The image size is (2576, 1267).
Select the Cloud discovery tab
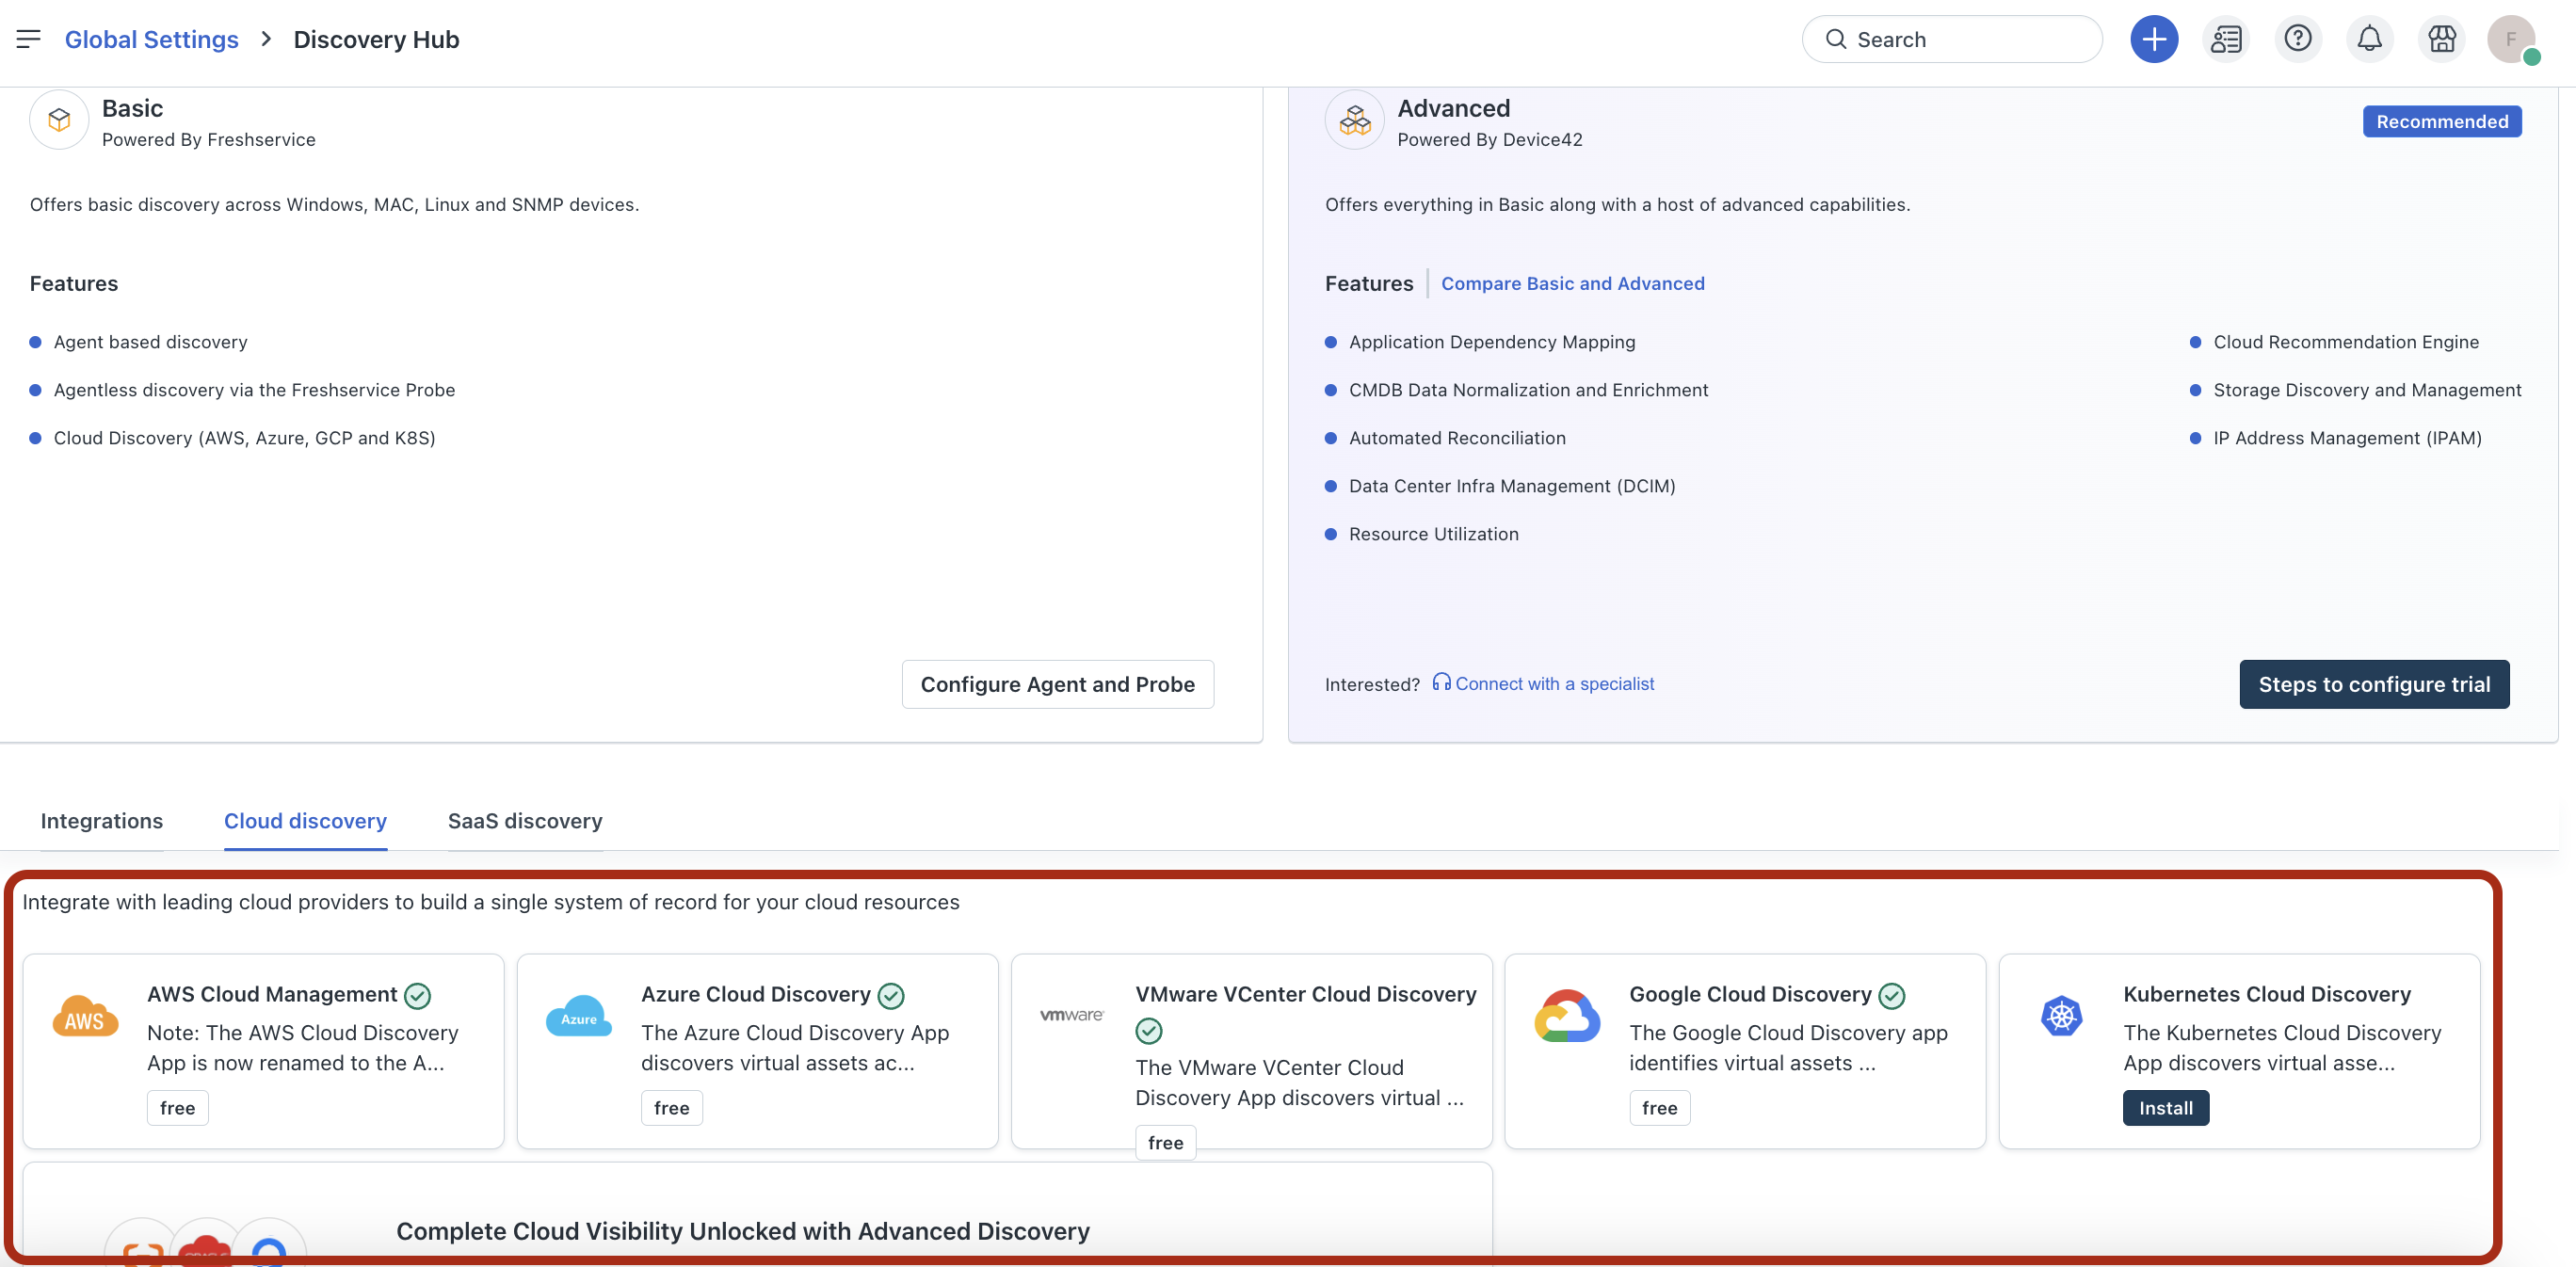305,821
